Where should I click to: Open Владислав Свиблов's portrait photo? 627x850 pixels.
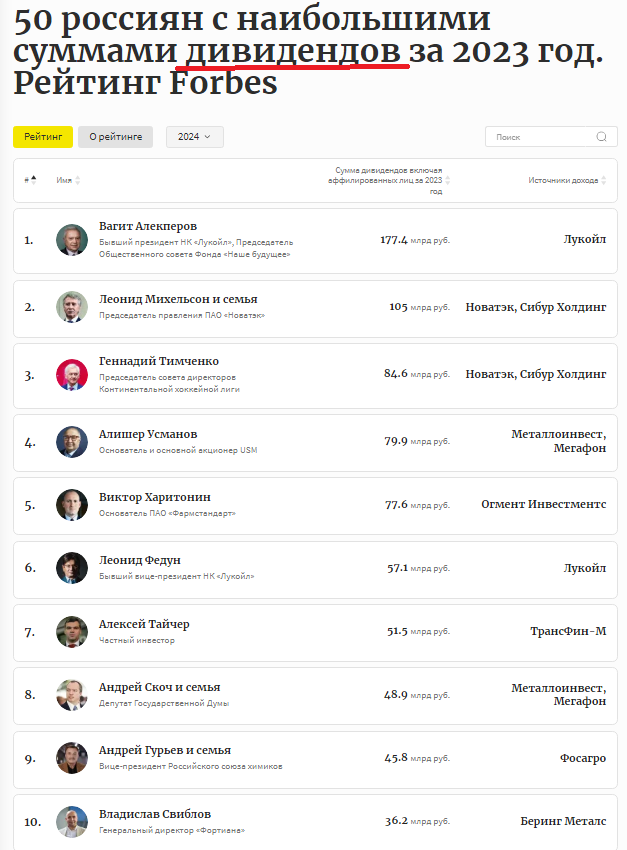72,821
